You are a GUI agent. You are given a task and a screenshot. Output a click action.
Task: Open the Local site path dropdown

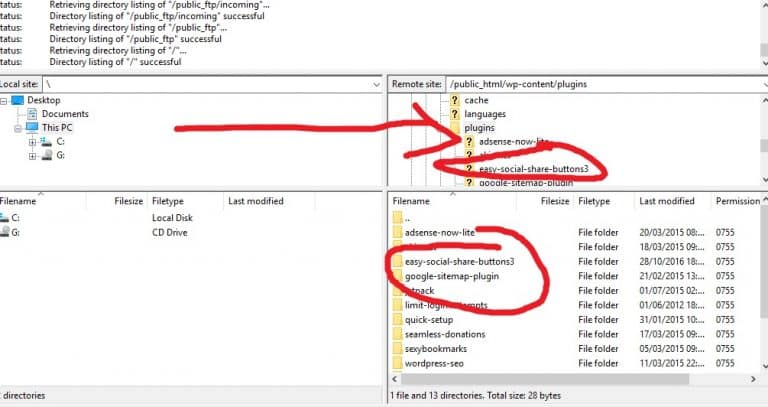point(377,83)
